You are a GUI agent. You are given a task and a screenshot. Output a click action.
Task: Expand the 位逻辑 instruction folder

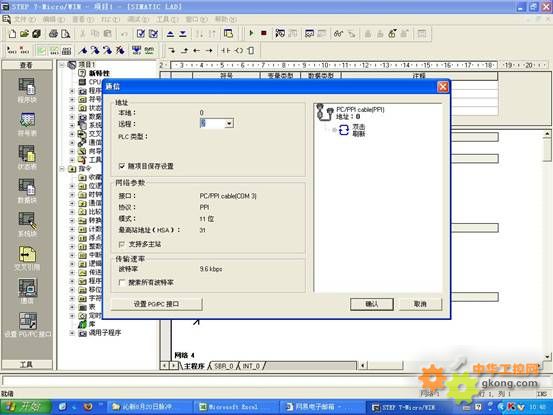click(72, 186)
